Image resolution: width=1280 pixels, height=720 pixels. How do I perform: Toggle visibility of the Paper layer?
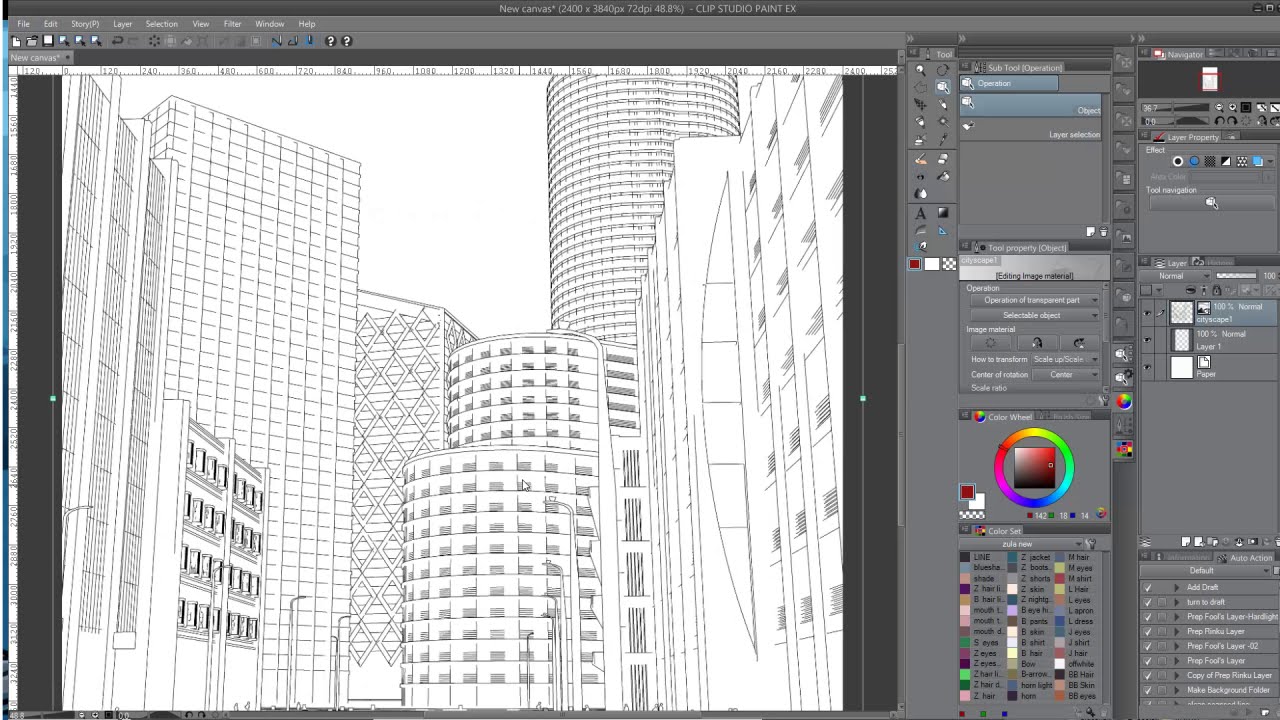click(x=1147, y=368)
